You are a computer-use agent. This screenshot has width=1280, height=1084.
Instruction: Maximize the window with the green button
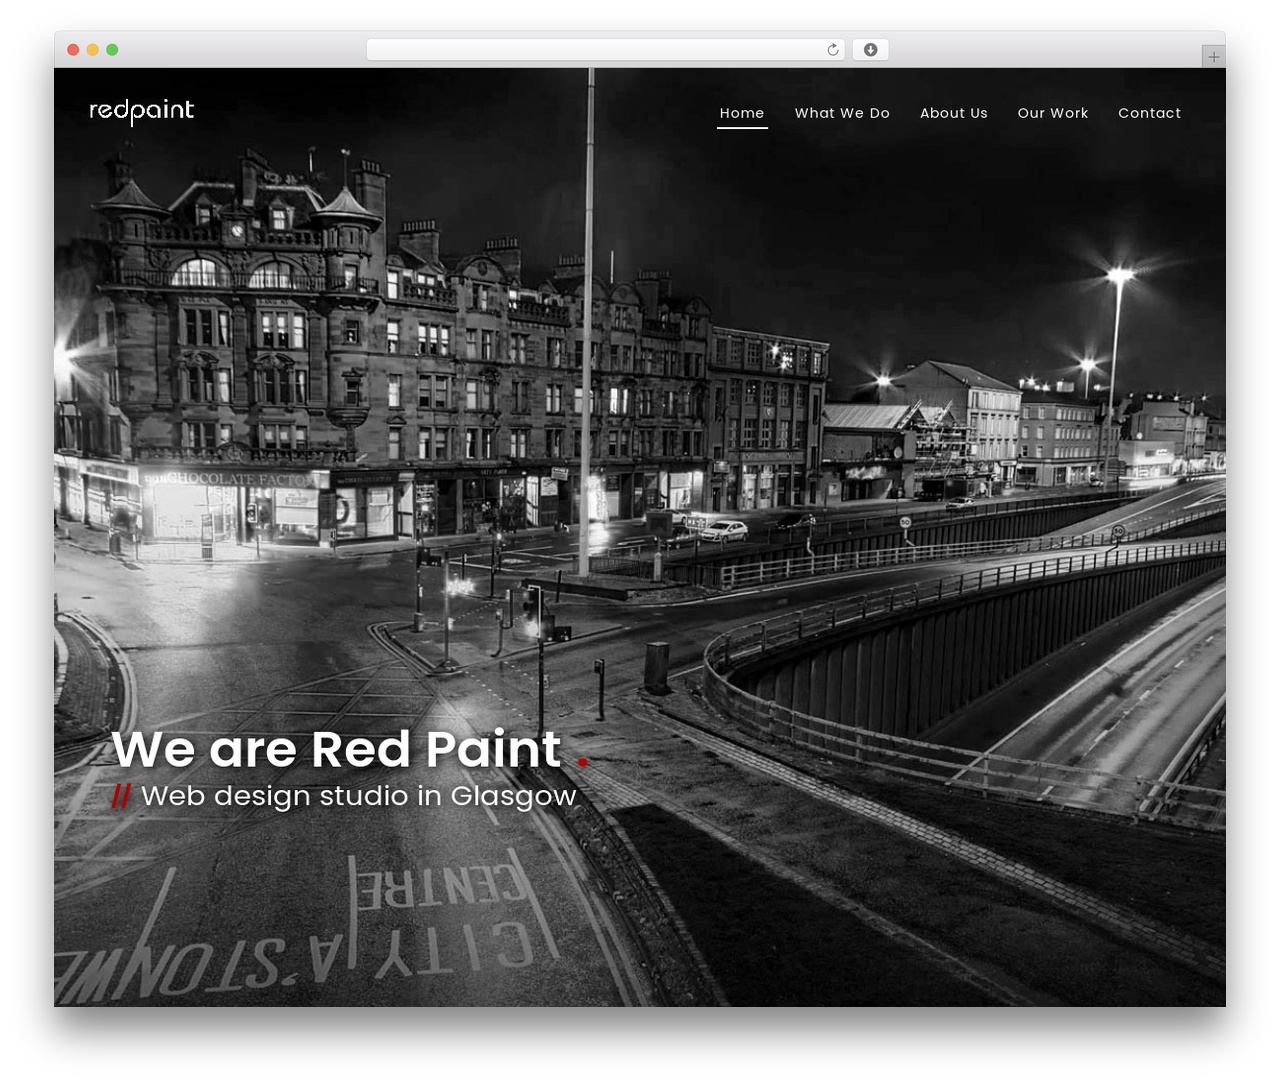pyautogui.click(x=112, y=50)
